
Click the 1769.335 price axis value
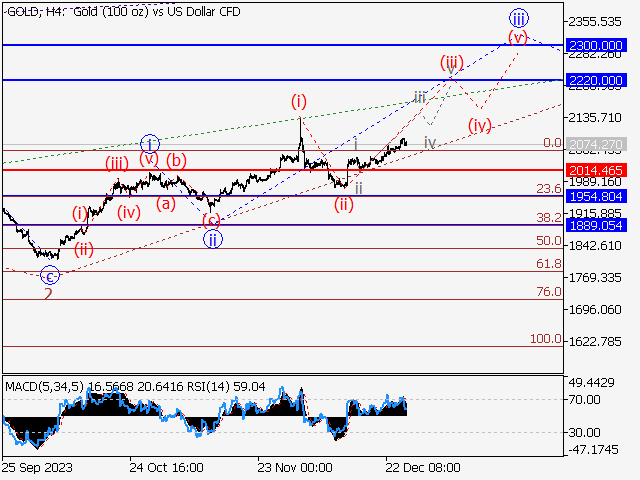tap(595, 278)
